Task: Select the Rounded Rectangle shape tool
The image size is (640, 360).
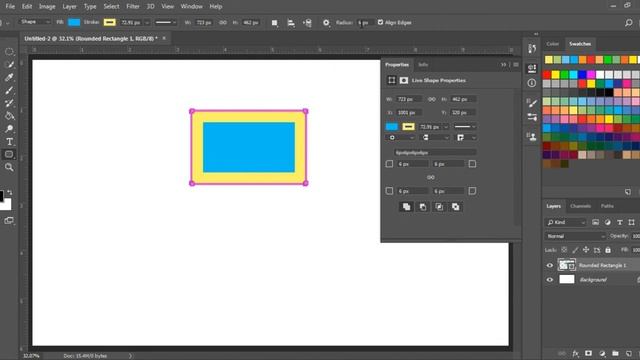Action: [x=9, y=154]
